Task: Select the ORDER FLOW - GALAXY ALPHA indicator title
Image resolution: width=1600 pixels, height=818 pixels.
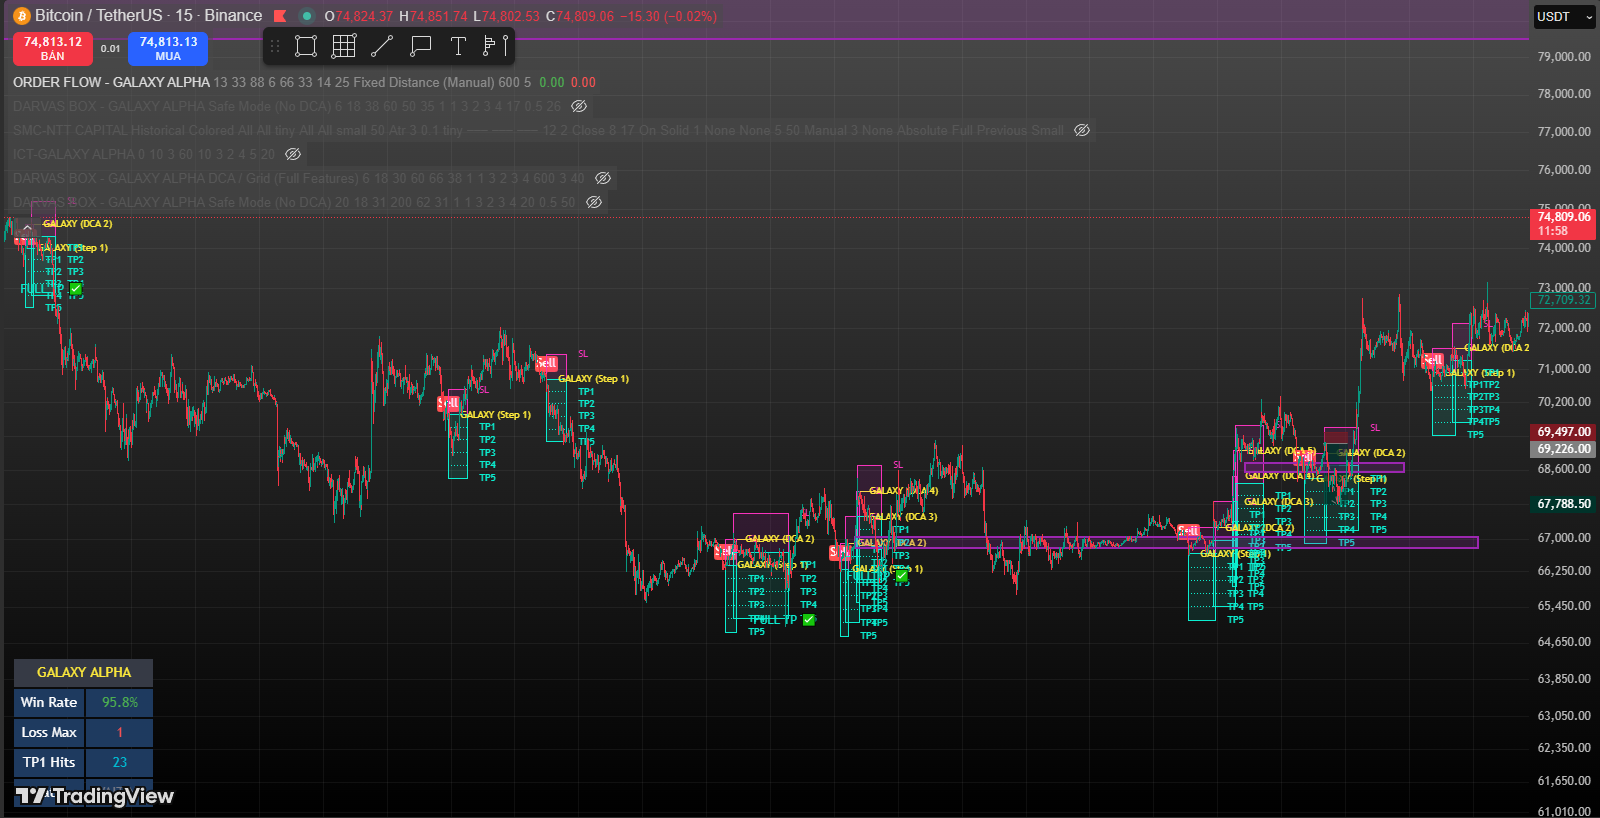Action: click(111, 82)
